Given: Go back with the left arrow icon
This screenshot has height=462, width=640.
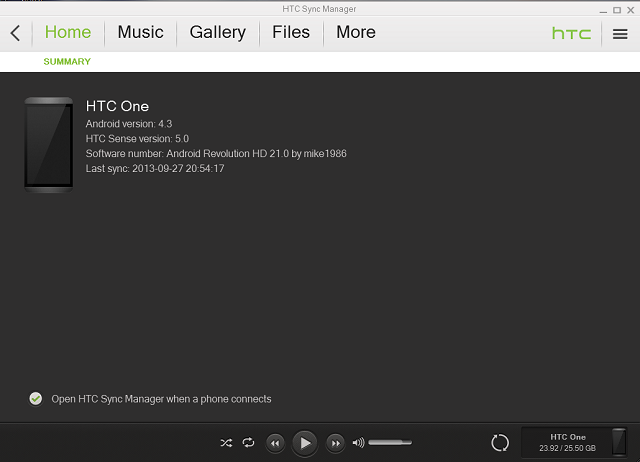Looking at the screenshot, I should 16,33.
